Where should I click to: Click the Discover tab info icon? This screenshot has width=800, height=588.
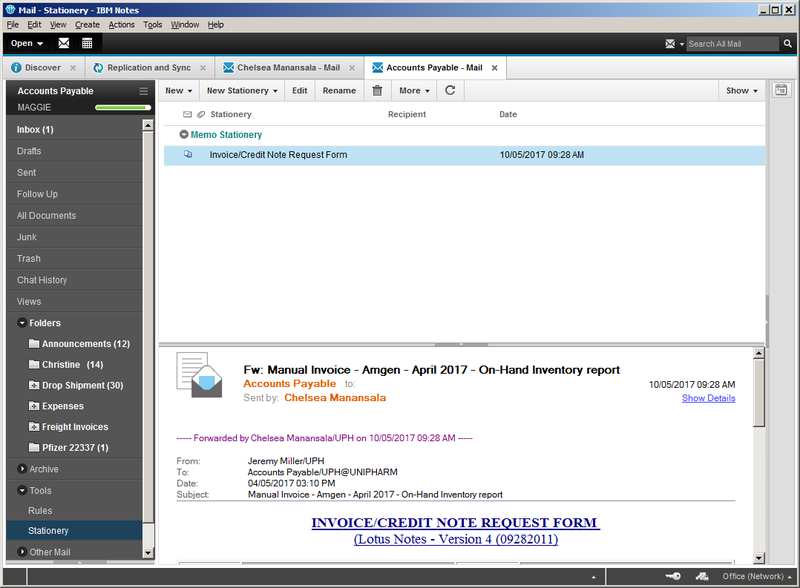pos(16,67)
